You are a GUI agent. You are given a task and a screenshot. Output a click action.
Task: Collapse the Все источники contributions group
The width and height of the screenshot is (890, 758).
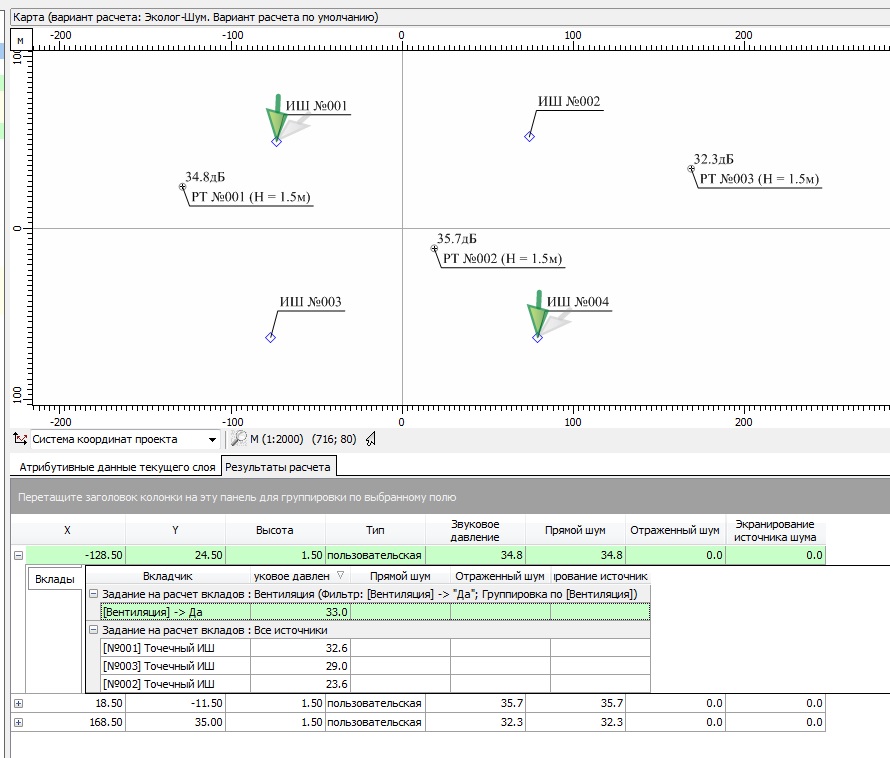click(x=93, y=630)
